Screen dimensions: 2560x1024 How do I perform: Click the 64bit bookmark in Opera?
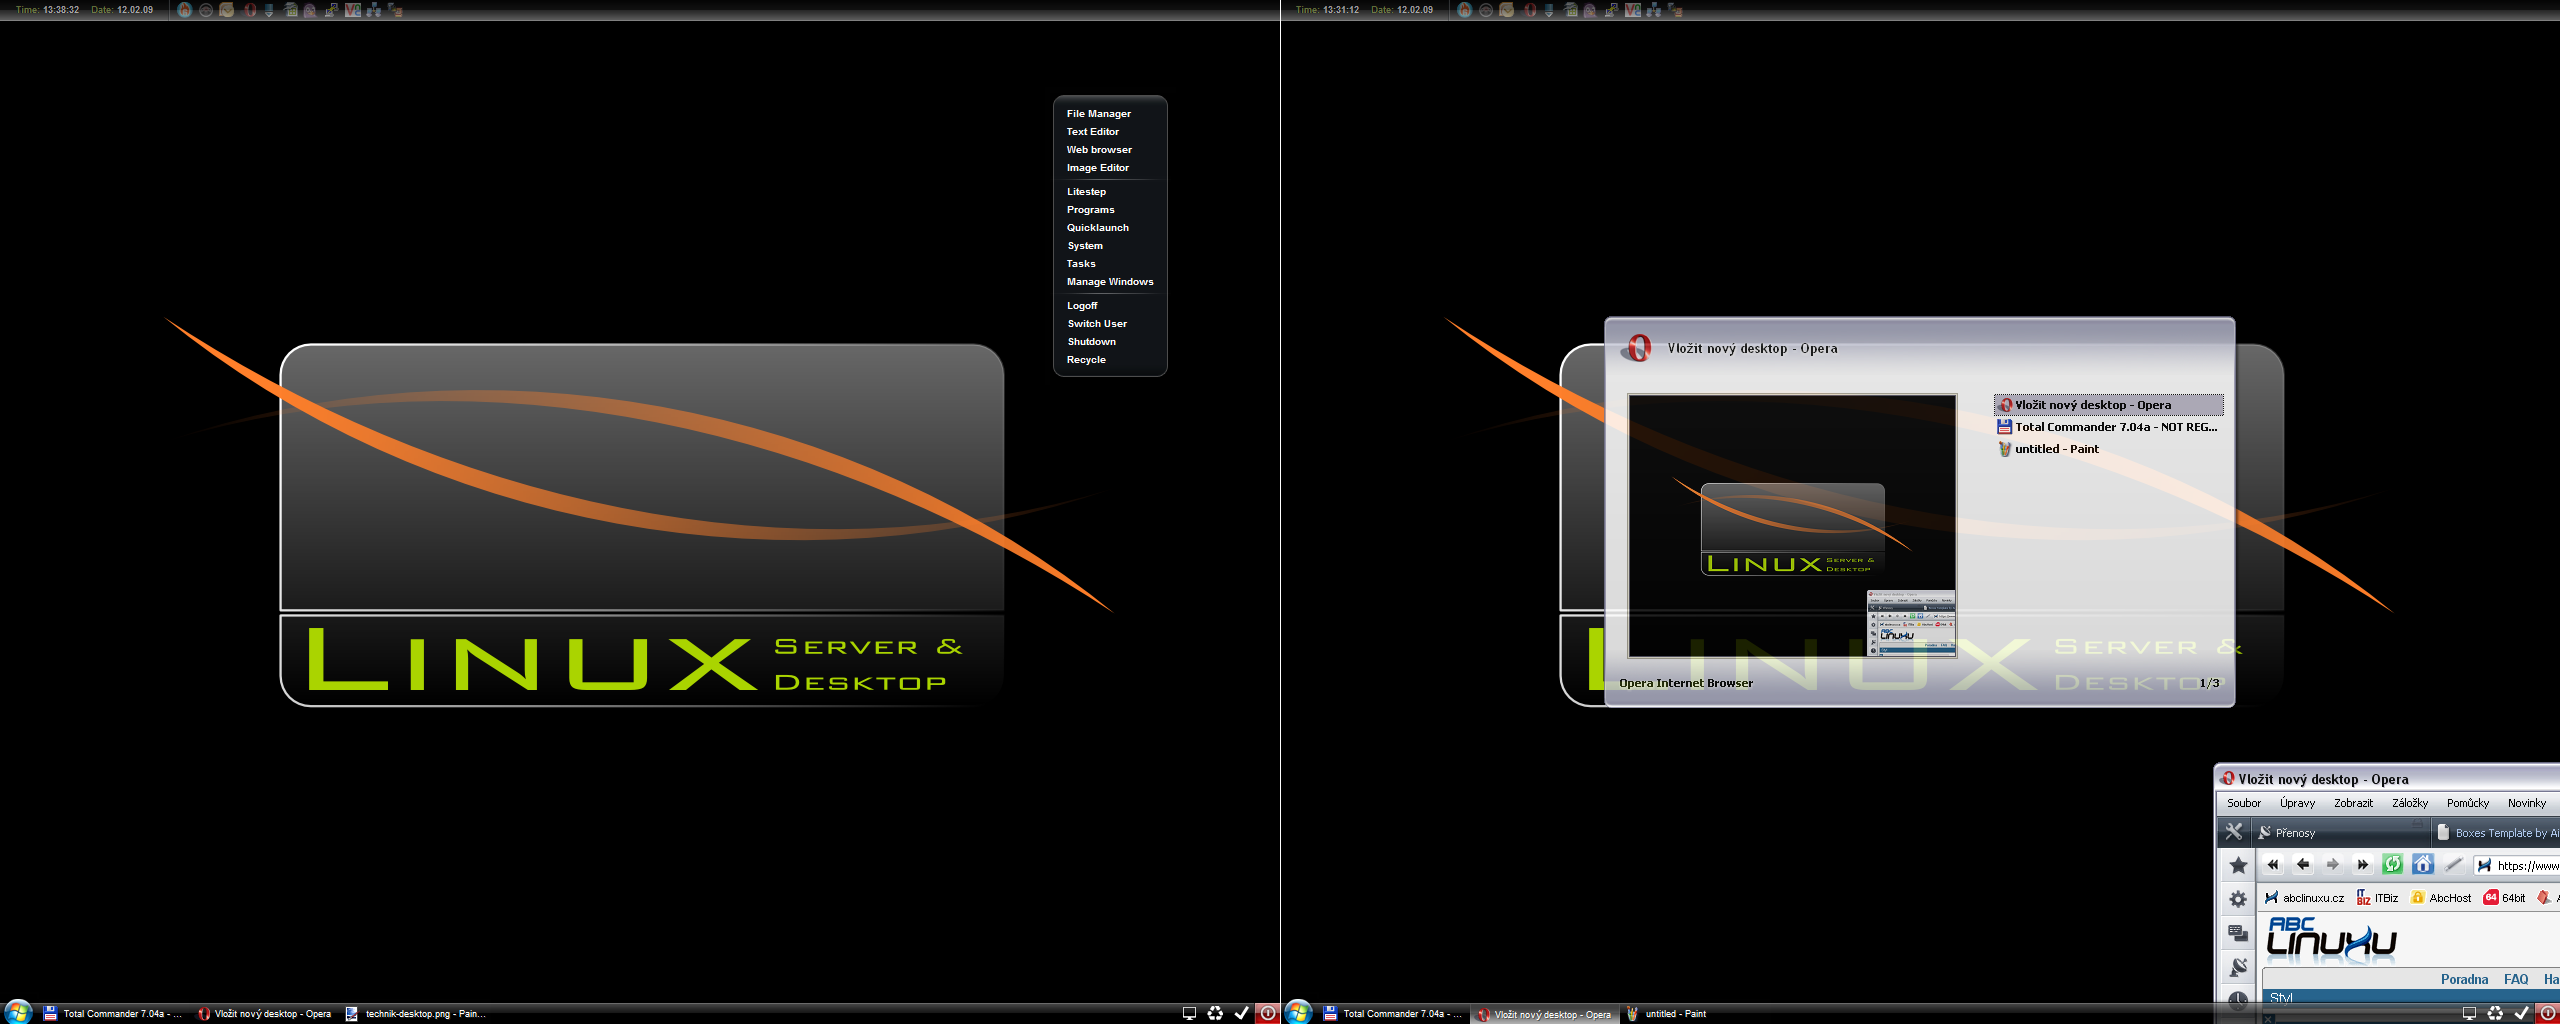2505,898
